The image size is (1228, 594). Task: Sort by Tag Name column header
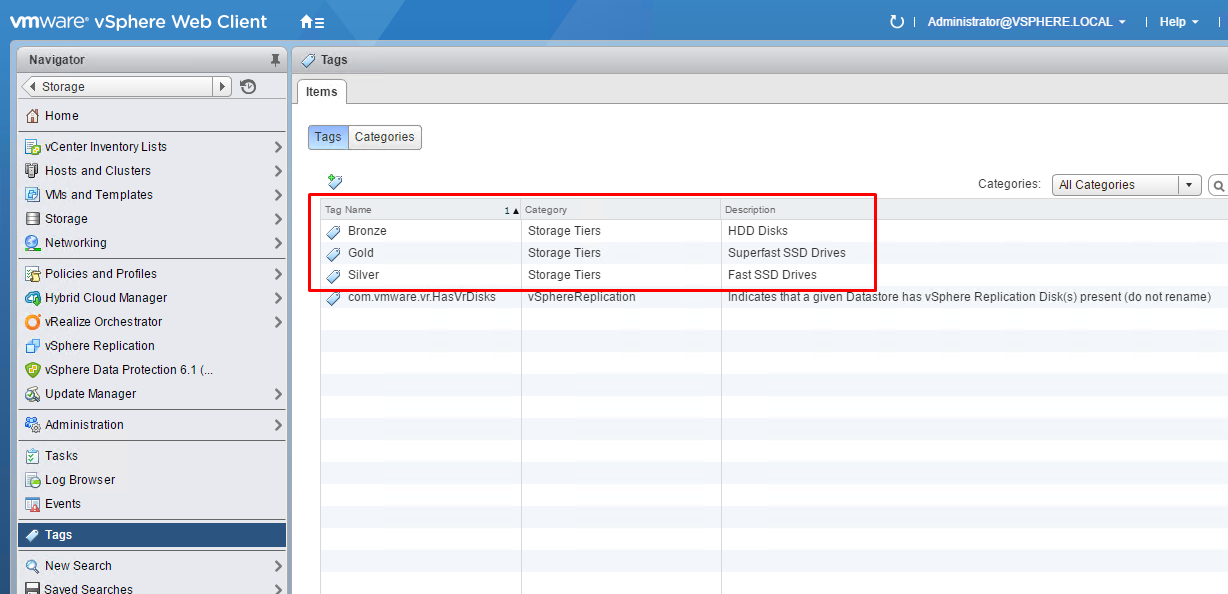point(421,210)
